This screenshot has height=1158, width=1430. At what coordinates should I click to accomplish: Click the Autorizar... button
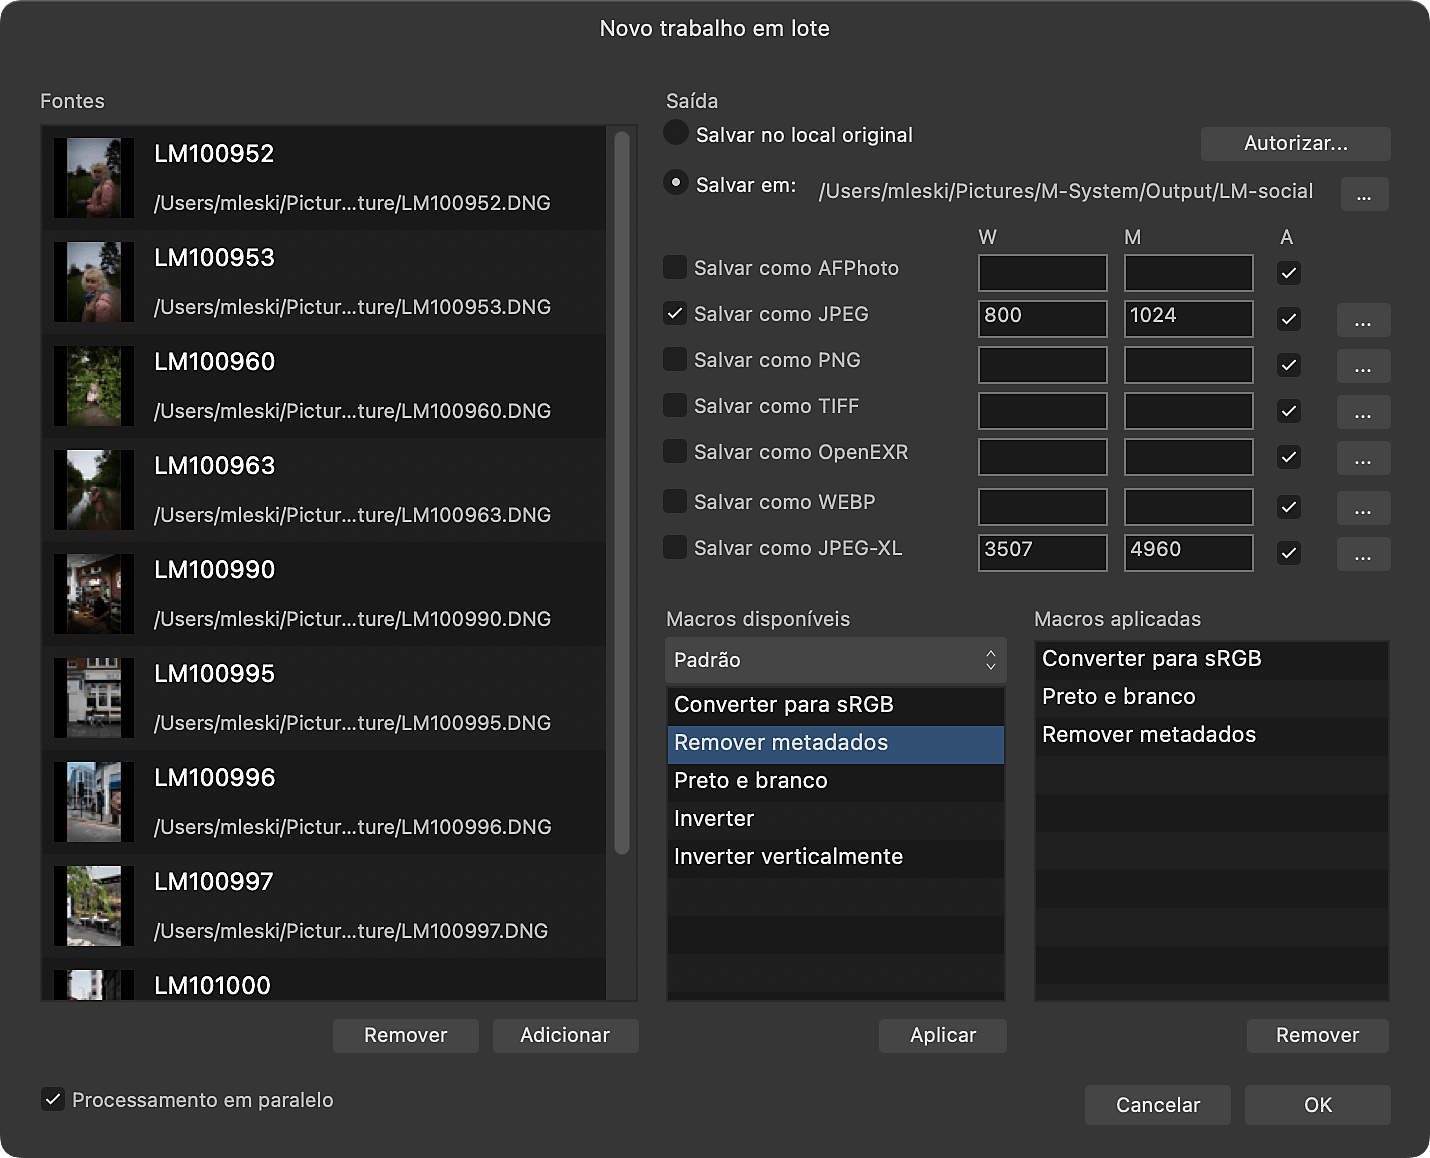point(1295,143)
